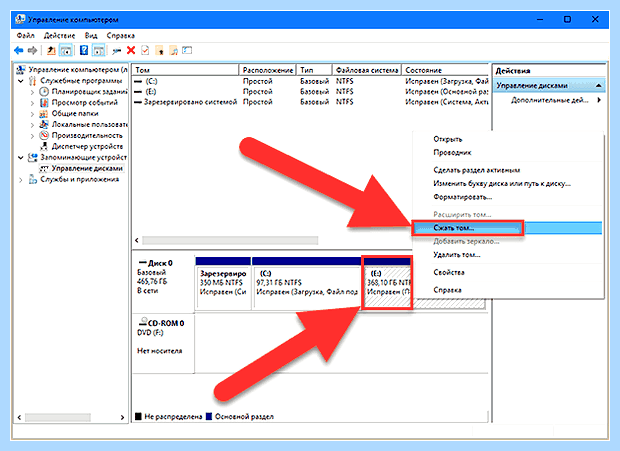The height and width of the screenshot is (451, 620).
Task: Click the Том column header
Action: [185, 70]
